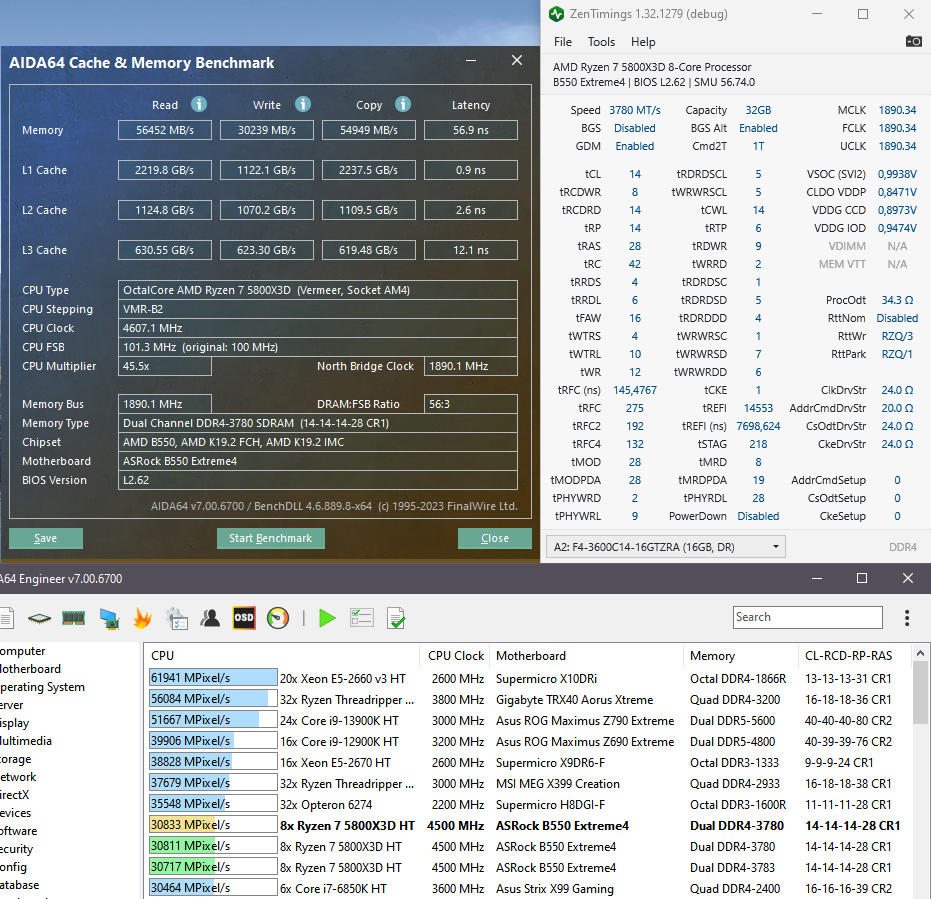Image resolution: width=931 pixels, height=899 pixels.
Task: Launch System Stability Test flame icon
Action: point(142,618)
